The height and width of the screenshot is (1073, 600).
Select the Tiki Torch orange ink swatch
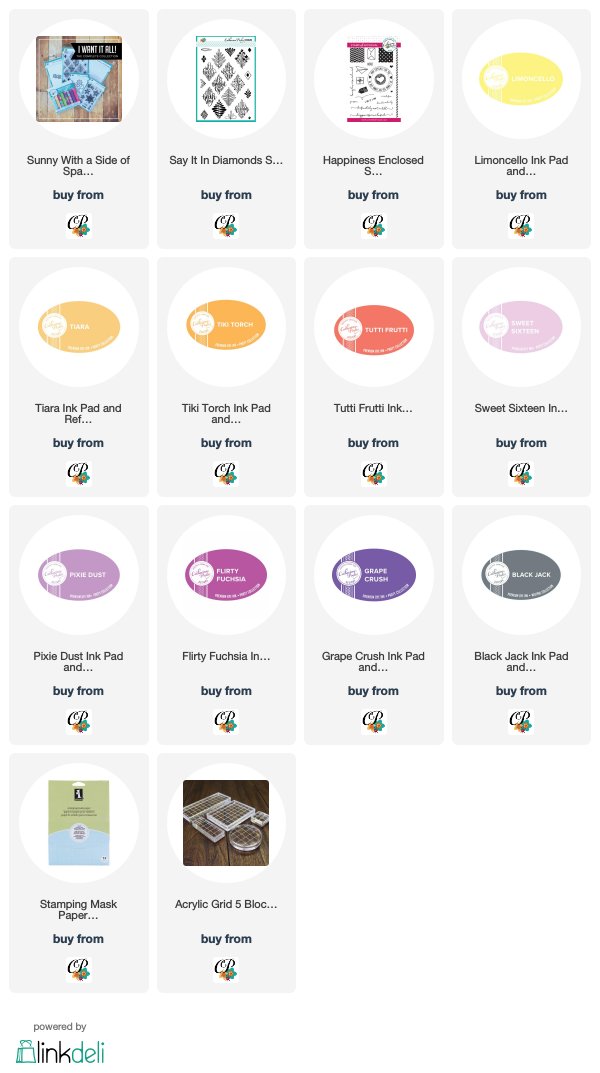pyautogui.click(x=226, y=326)
